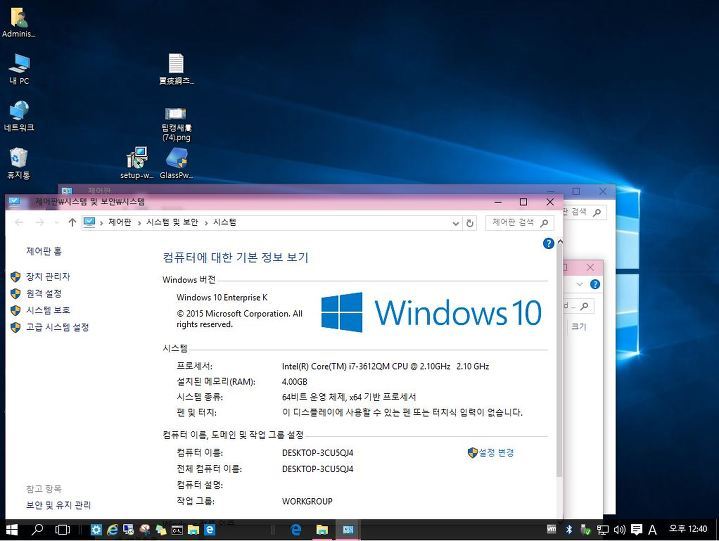Click the 제어판 breadcrumb segment
This screenshot has height=541, width=719.
pyautogui.click(x=120, y=222)
